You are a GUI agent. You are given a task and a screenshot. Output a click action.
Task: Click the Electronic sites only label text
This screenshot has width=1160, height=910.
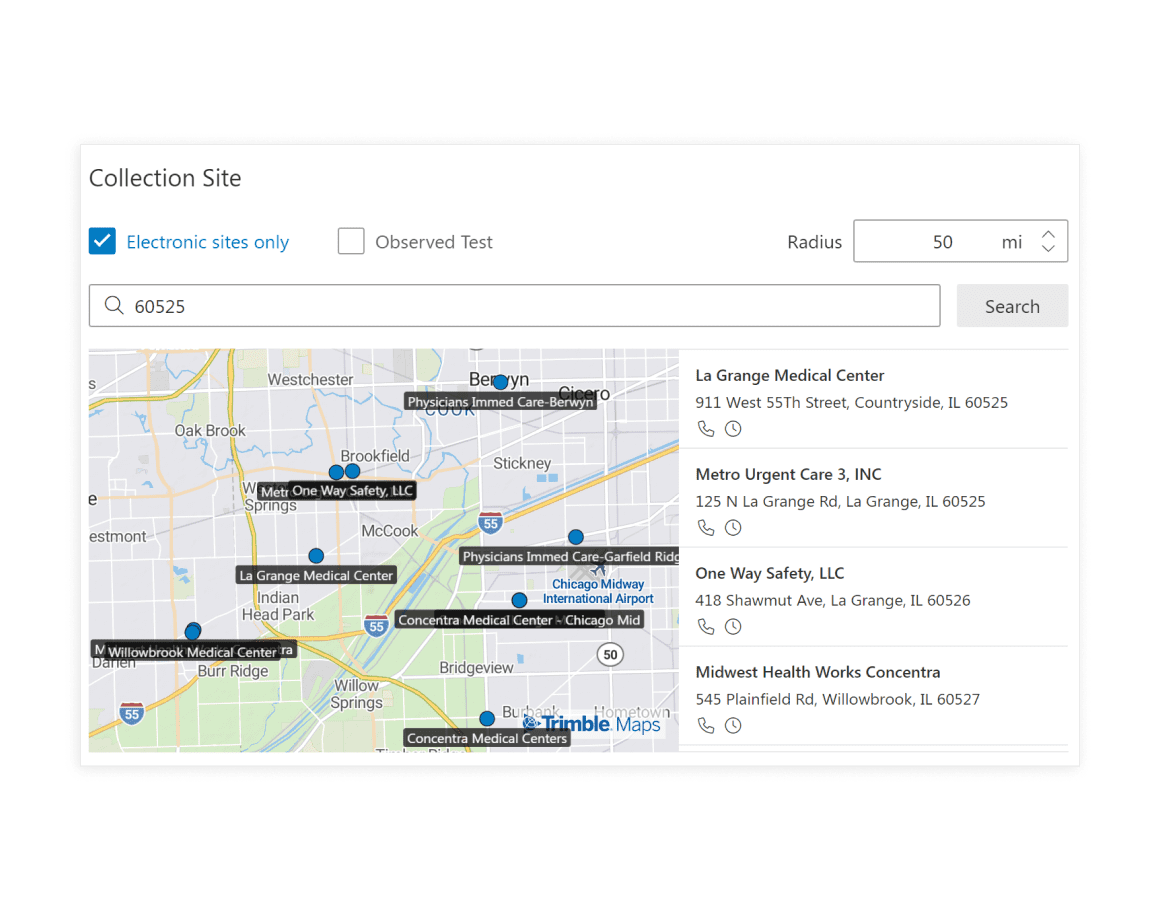tap(208, 242)
